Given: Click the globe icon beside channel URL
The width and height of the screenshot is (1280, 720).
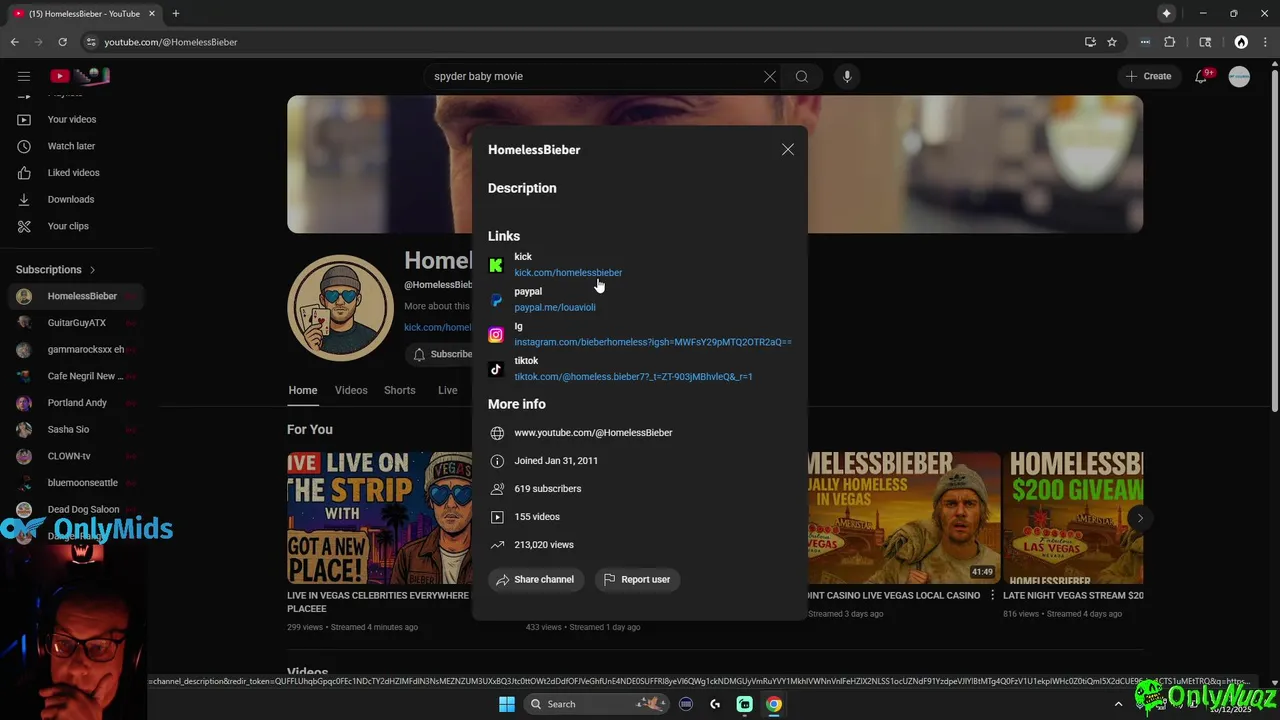Looking at the screenshot, I should click(x=497, y=433).
